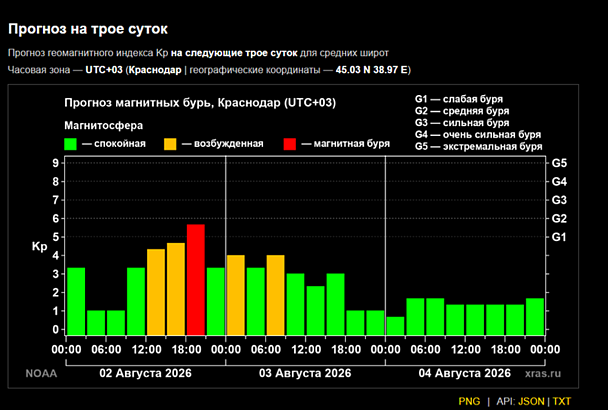Click the NOAA source label

pos(41,374)
